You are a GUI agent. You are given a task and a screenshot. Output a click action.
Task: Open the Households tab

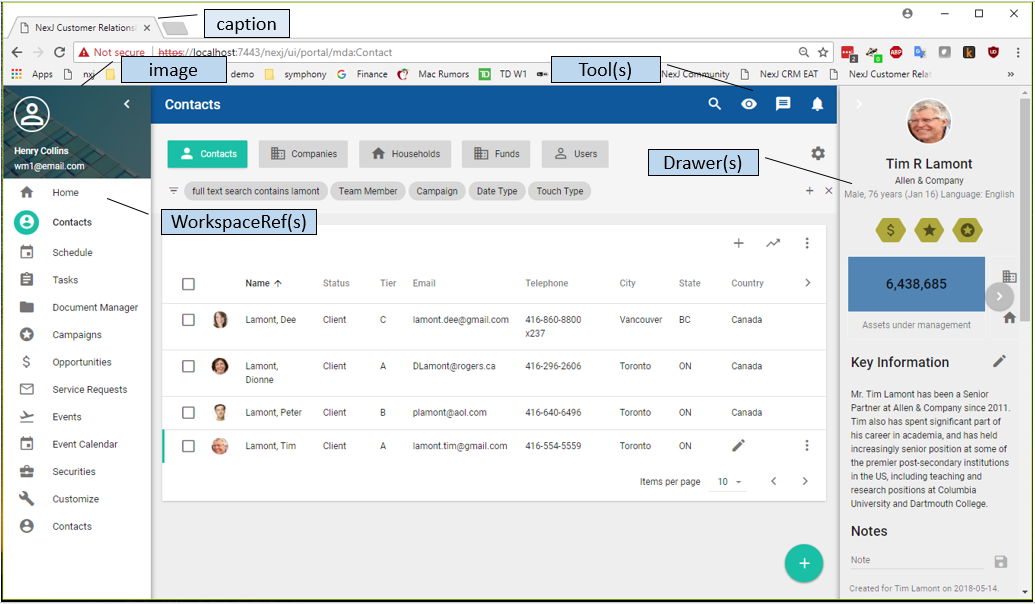[405, 154]
